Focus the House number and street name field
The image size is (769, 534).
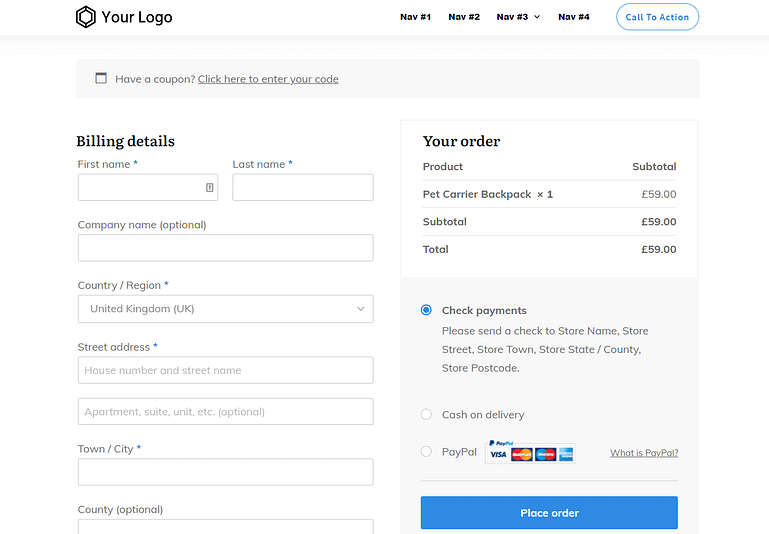(226, 370)
